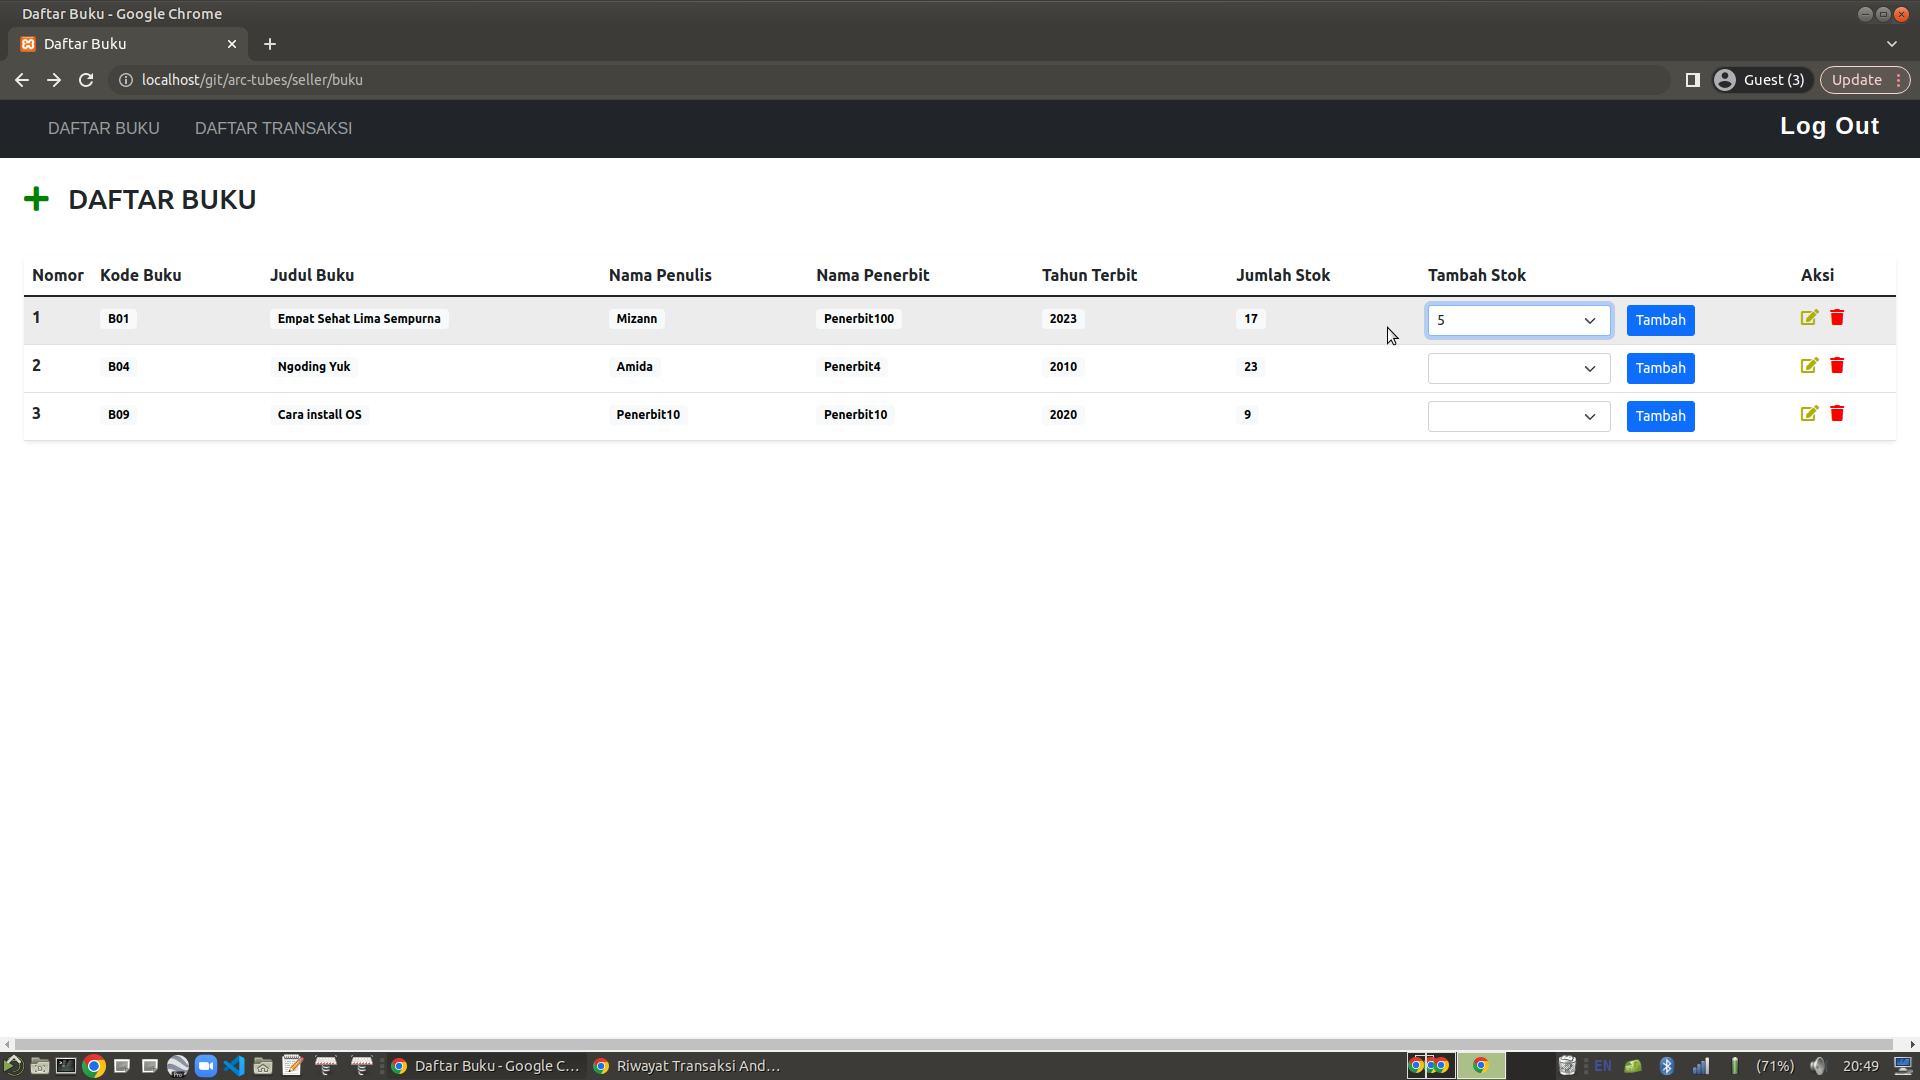1920x1080 pixels.
Task: Edit the Cara install OS book
Action: pos(1809,414)
